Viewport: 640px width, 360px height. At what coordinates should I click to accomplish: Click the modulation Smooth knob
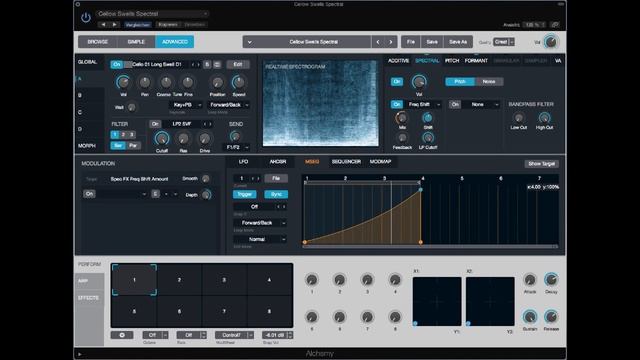pos(206,179)
